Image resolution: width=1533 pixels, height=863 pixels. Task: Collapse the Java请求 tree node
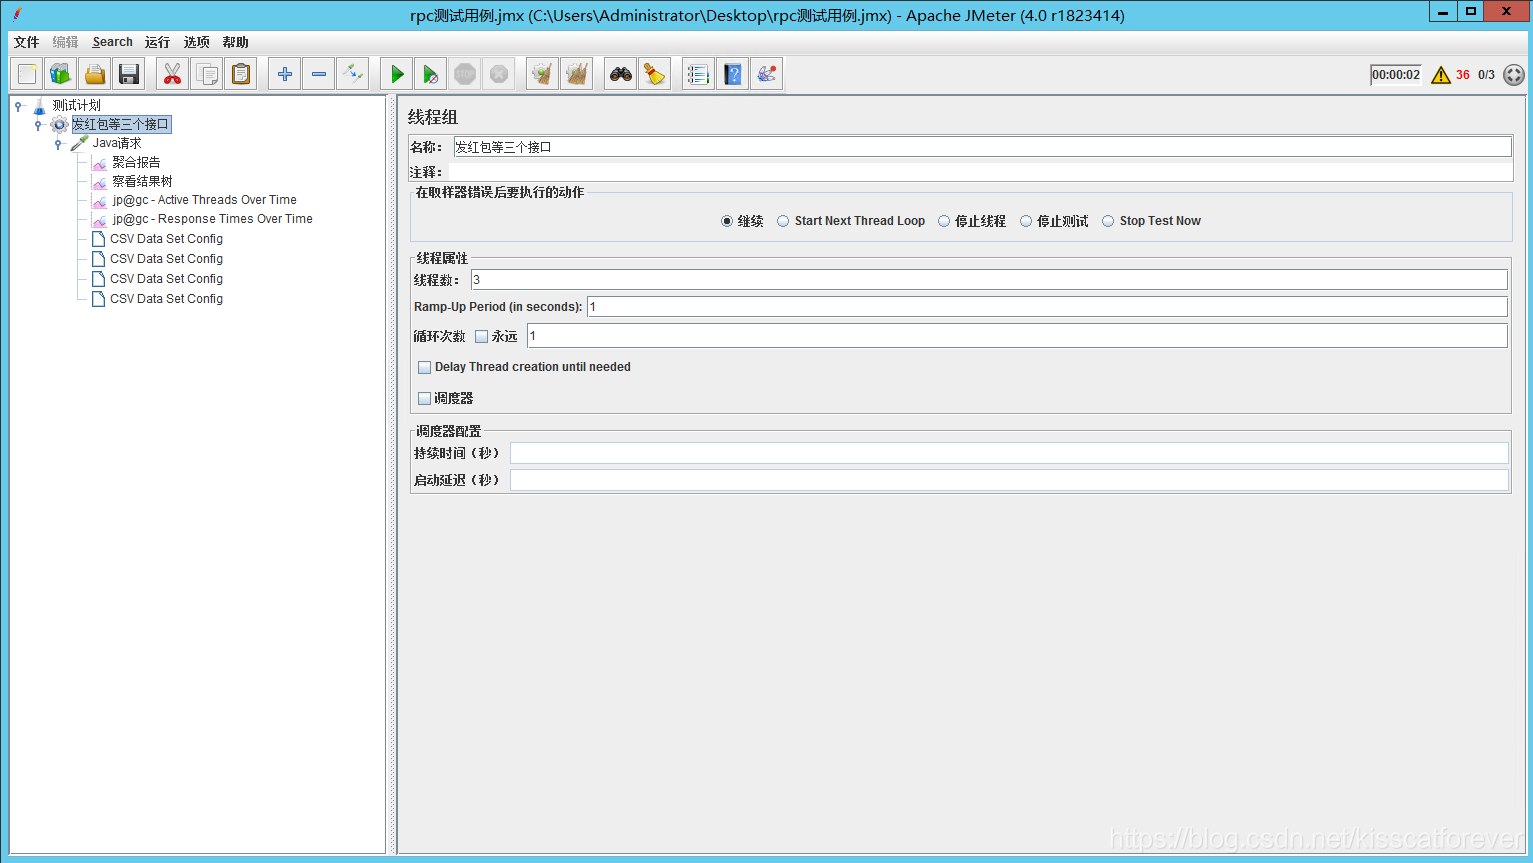(58, 144)
